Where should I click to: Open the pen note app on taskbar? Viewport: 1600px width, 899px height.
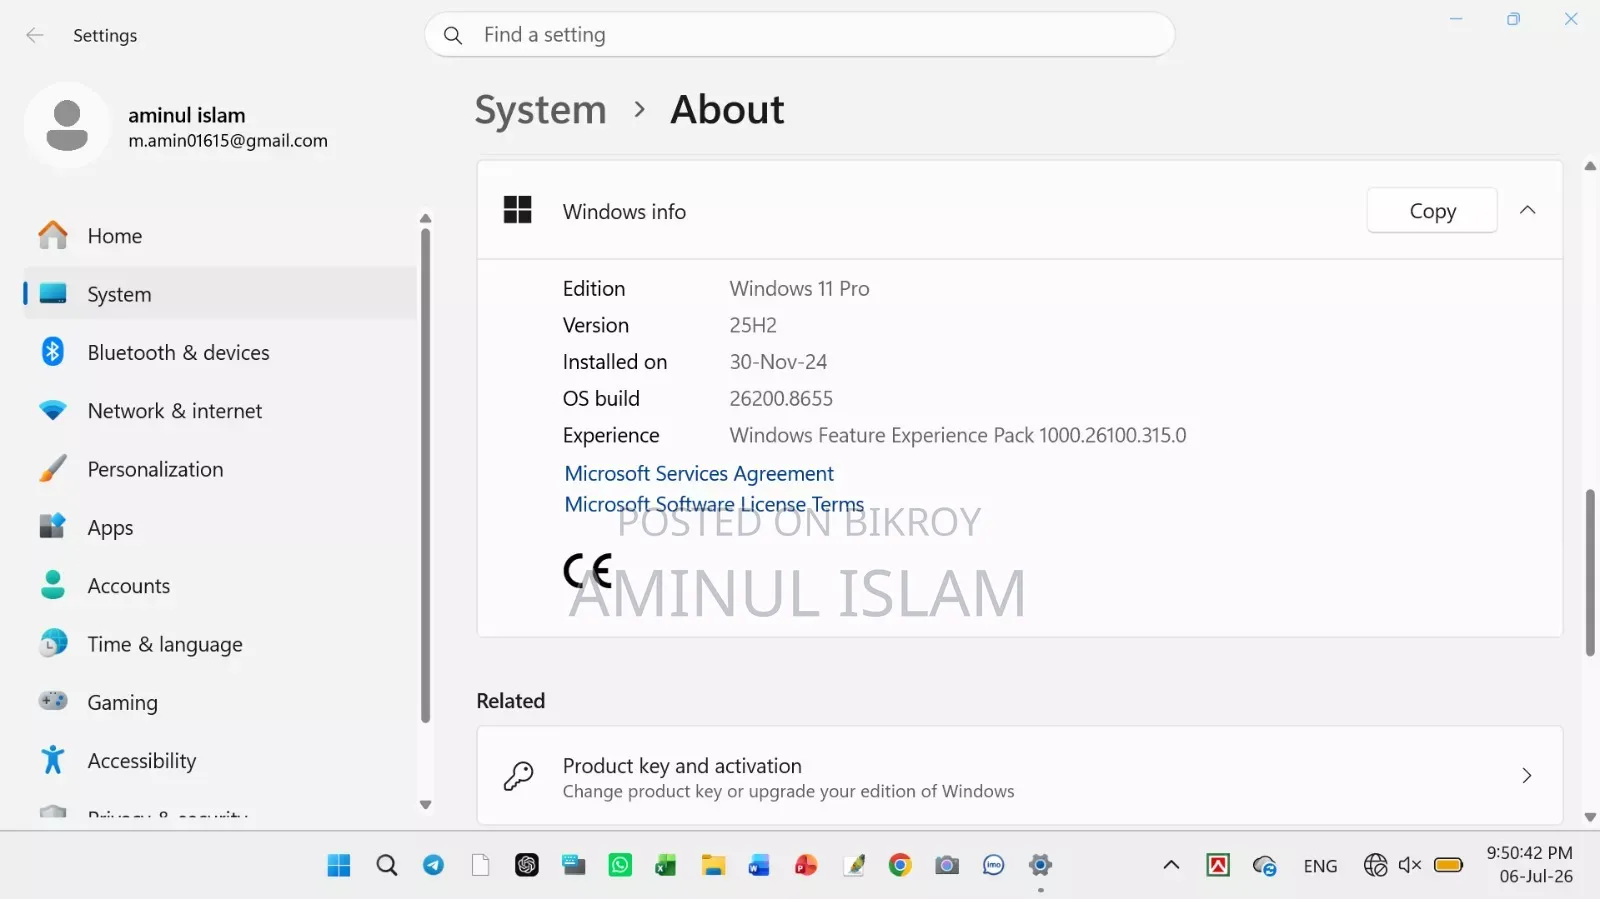854,865
